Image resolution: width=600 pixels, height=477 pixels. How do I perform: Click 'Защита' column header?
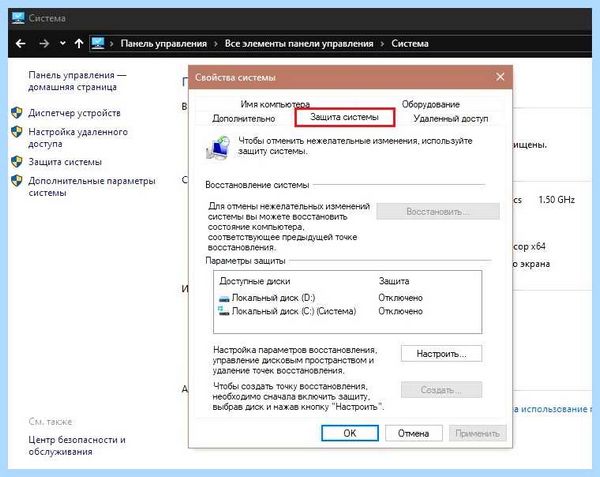tap(394, 281)
